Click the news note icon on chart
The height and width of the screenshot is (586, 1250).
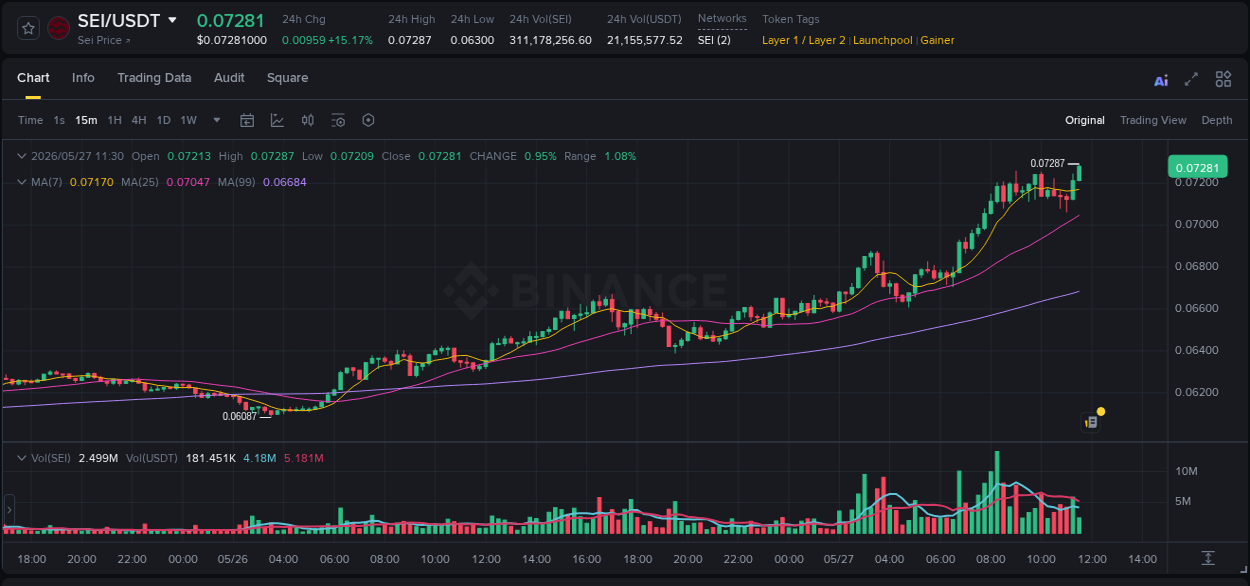pos(1092,422)
